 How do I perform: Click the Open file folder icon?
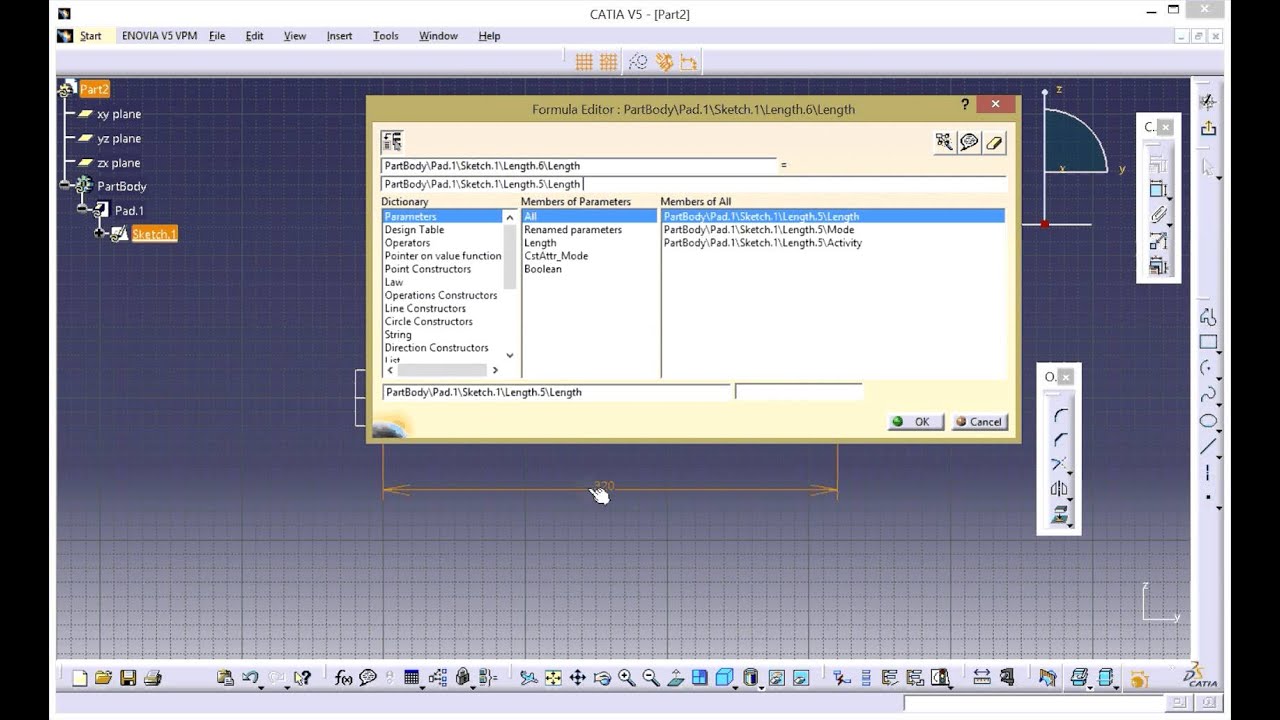click(103, 678)
